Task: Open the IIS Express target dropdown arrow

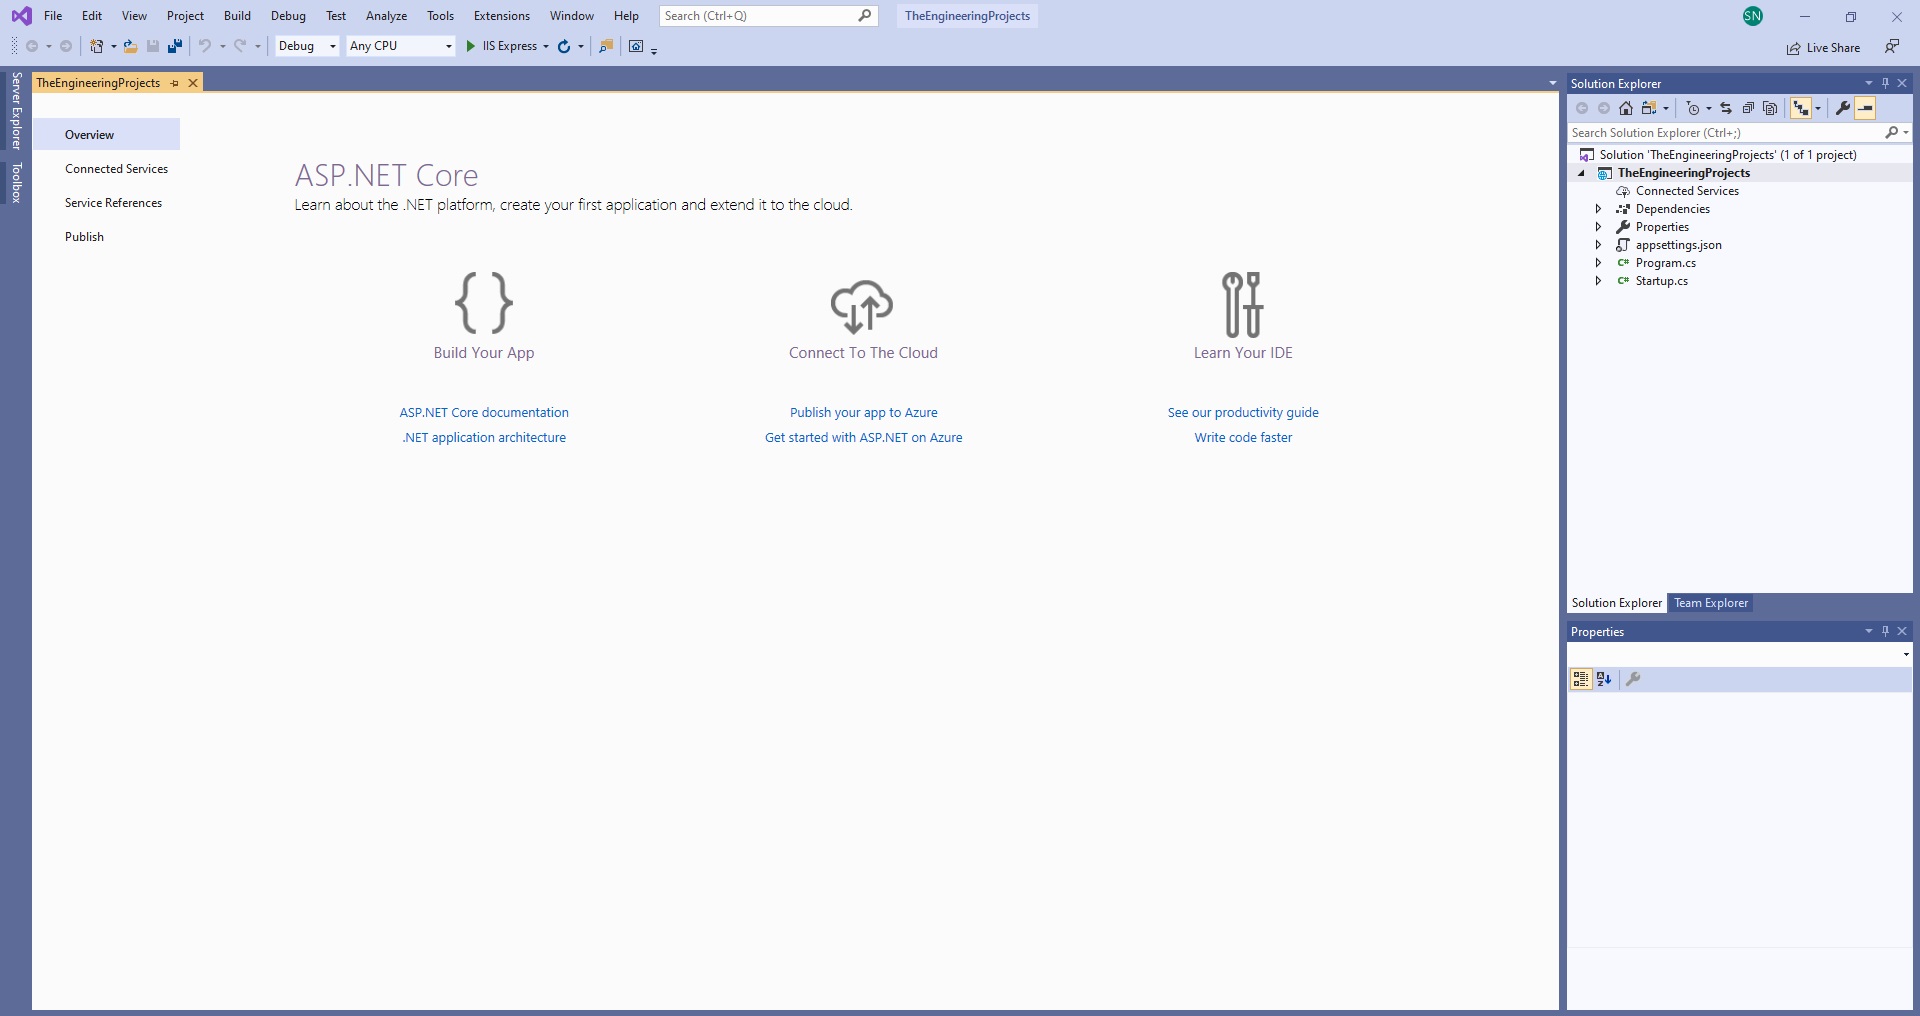Action: point(546,46)
